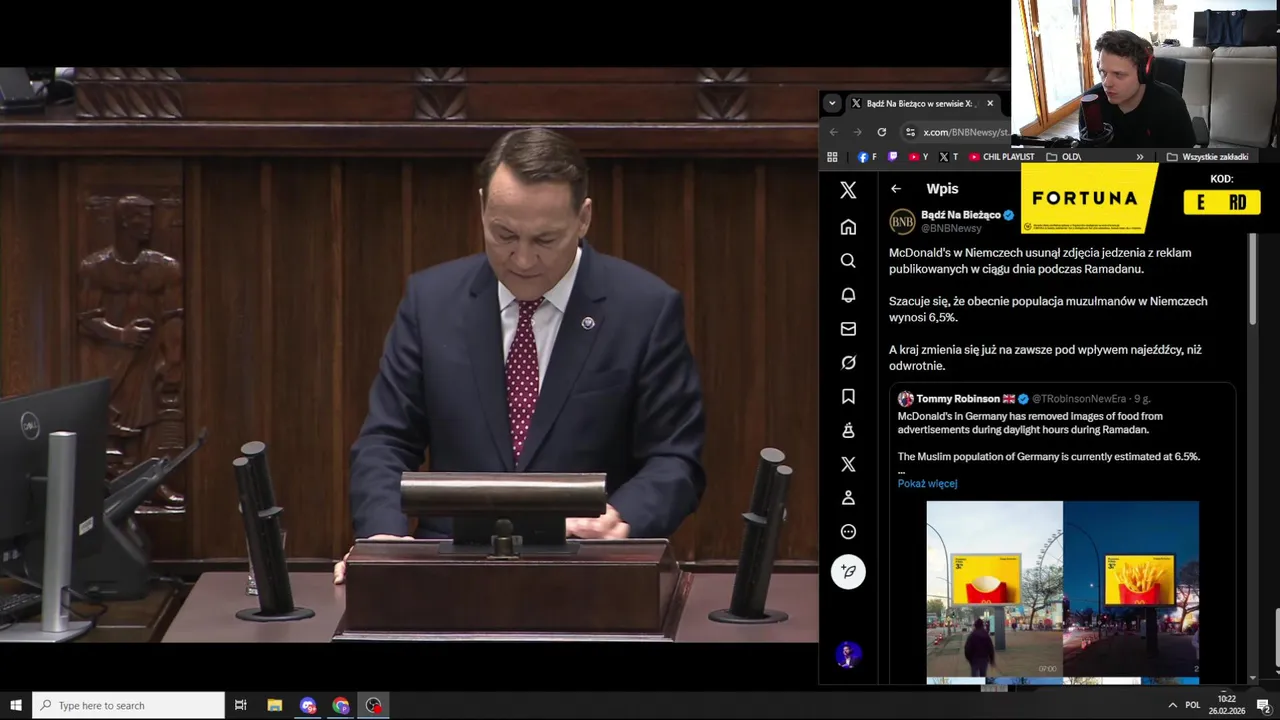Open the apps grid bookmark icon
This screenshot has height=720, width=1280.
(x=832, y=157)
